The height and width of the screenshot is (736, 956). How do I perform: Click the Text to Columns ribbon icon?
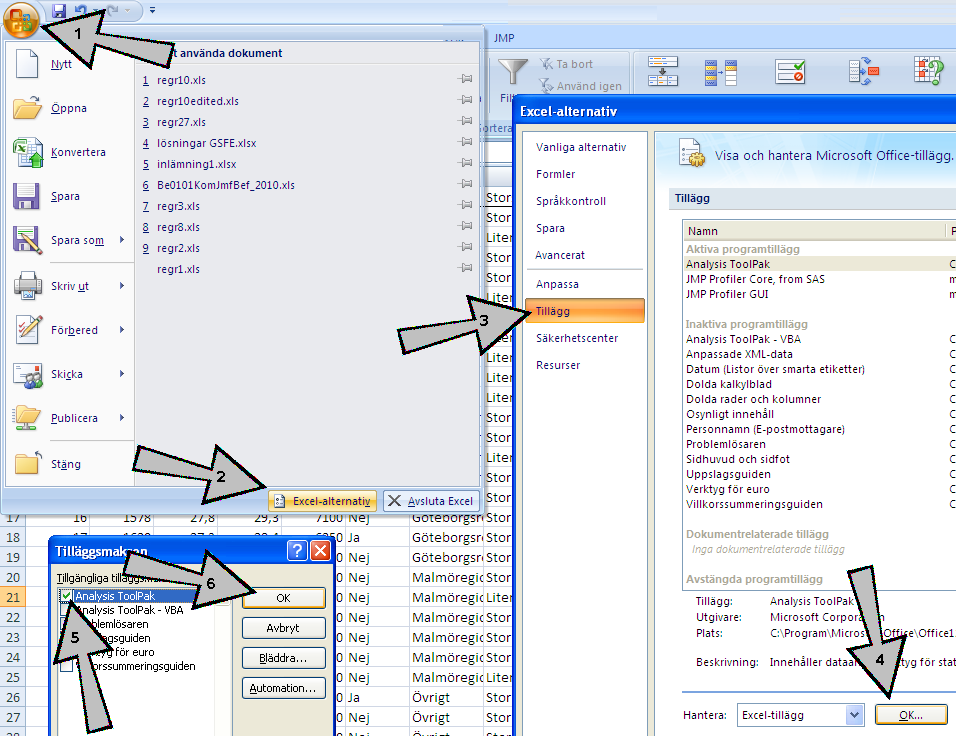pyautogui.click(x=663, y=71)
